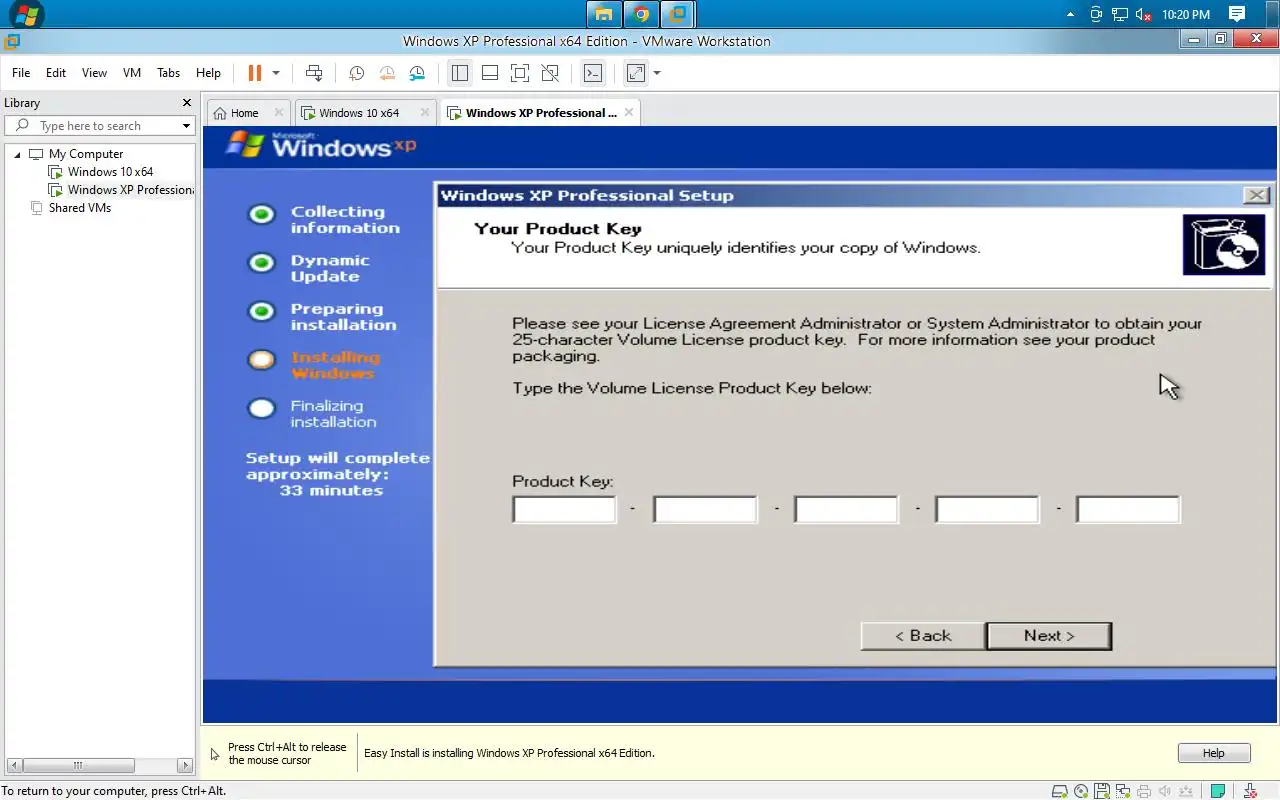This screenshot has width=1280, height=800.
Task: Toggle Unity mode icon
Action: click(x=550, y=73)
